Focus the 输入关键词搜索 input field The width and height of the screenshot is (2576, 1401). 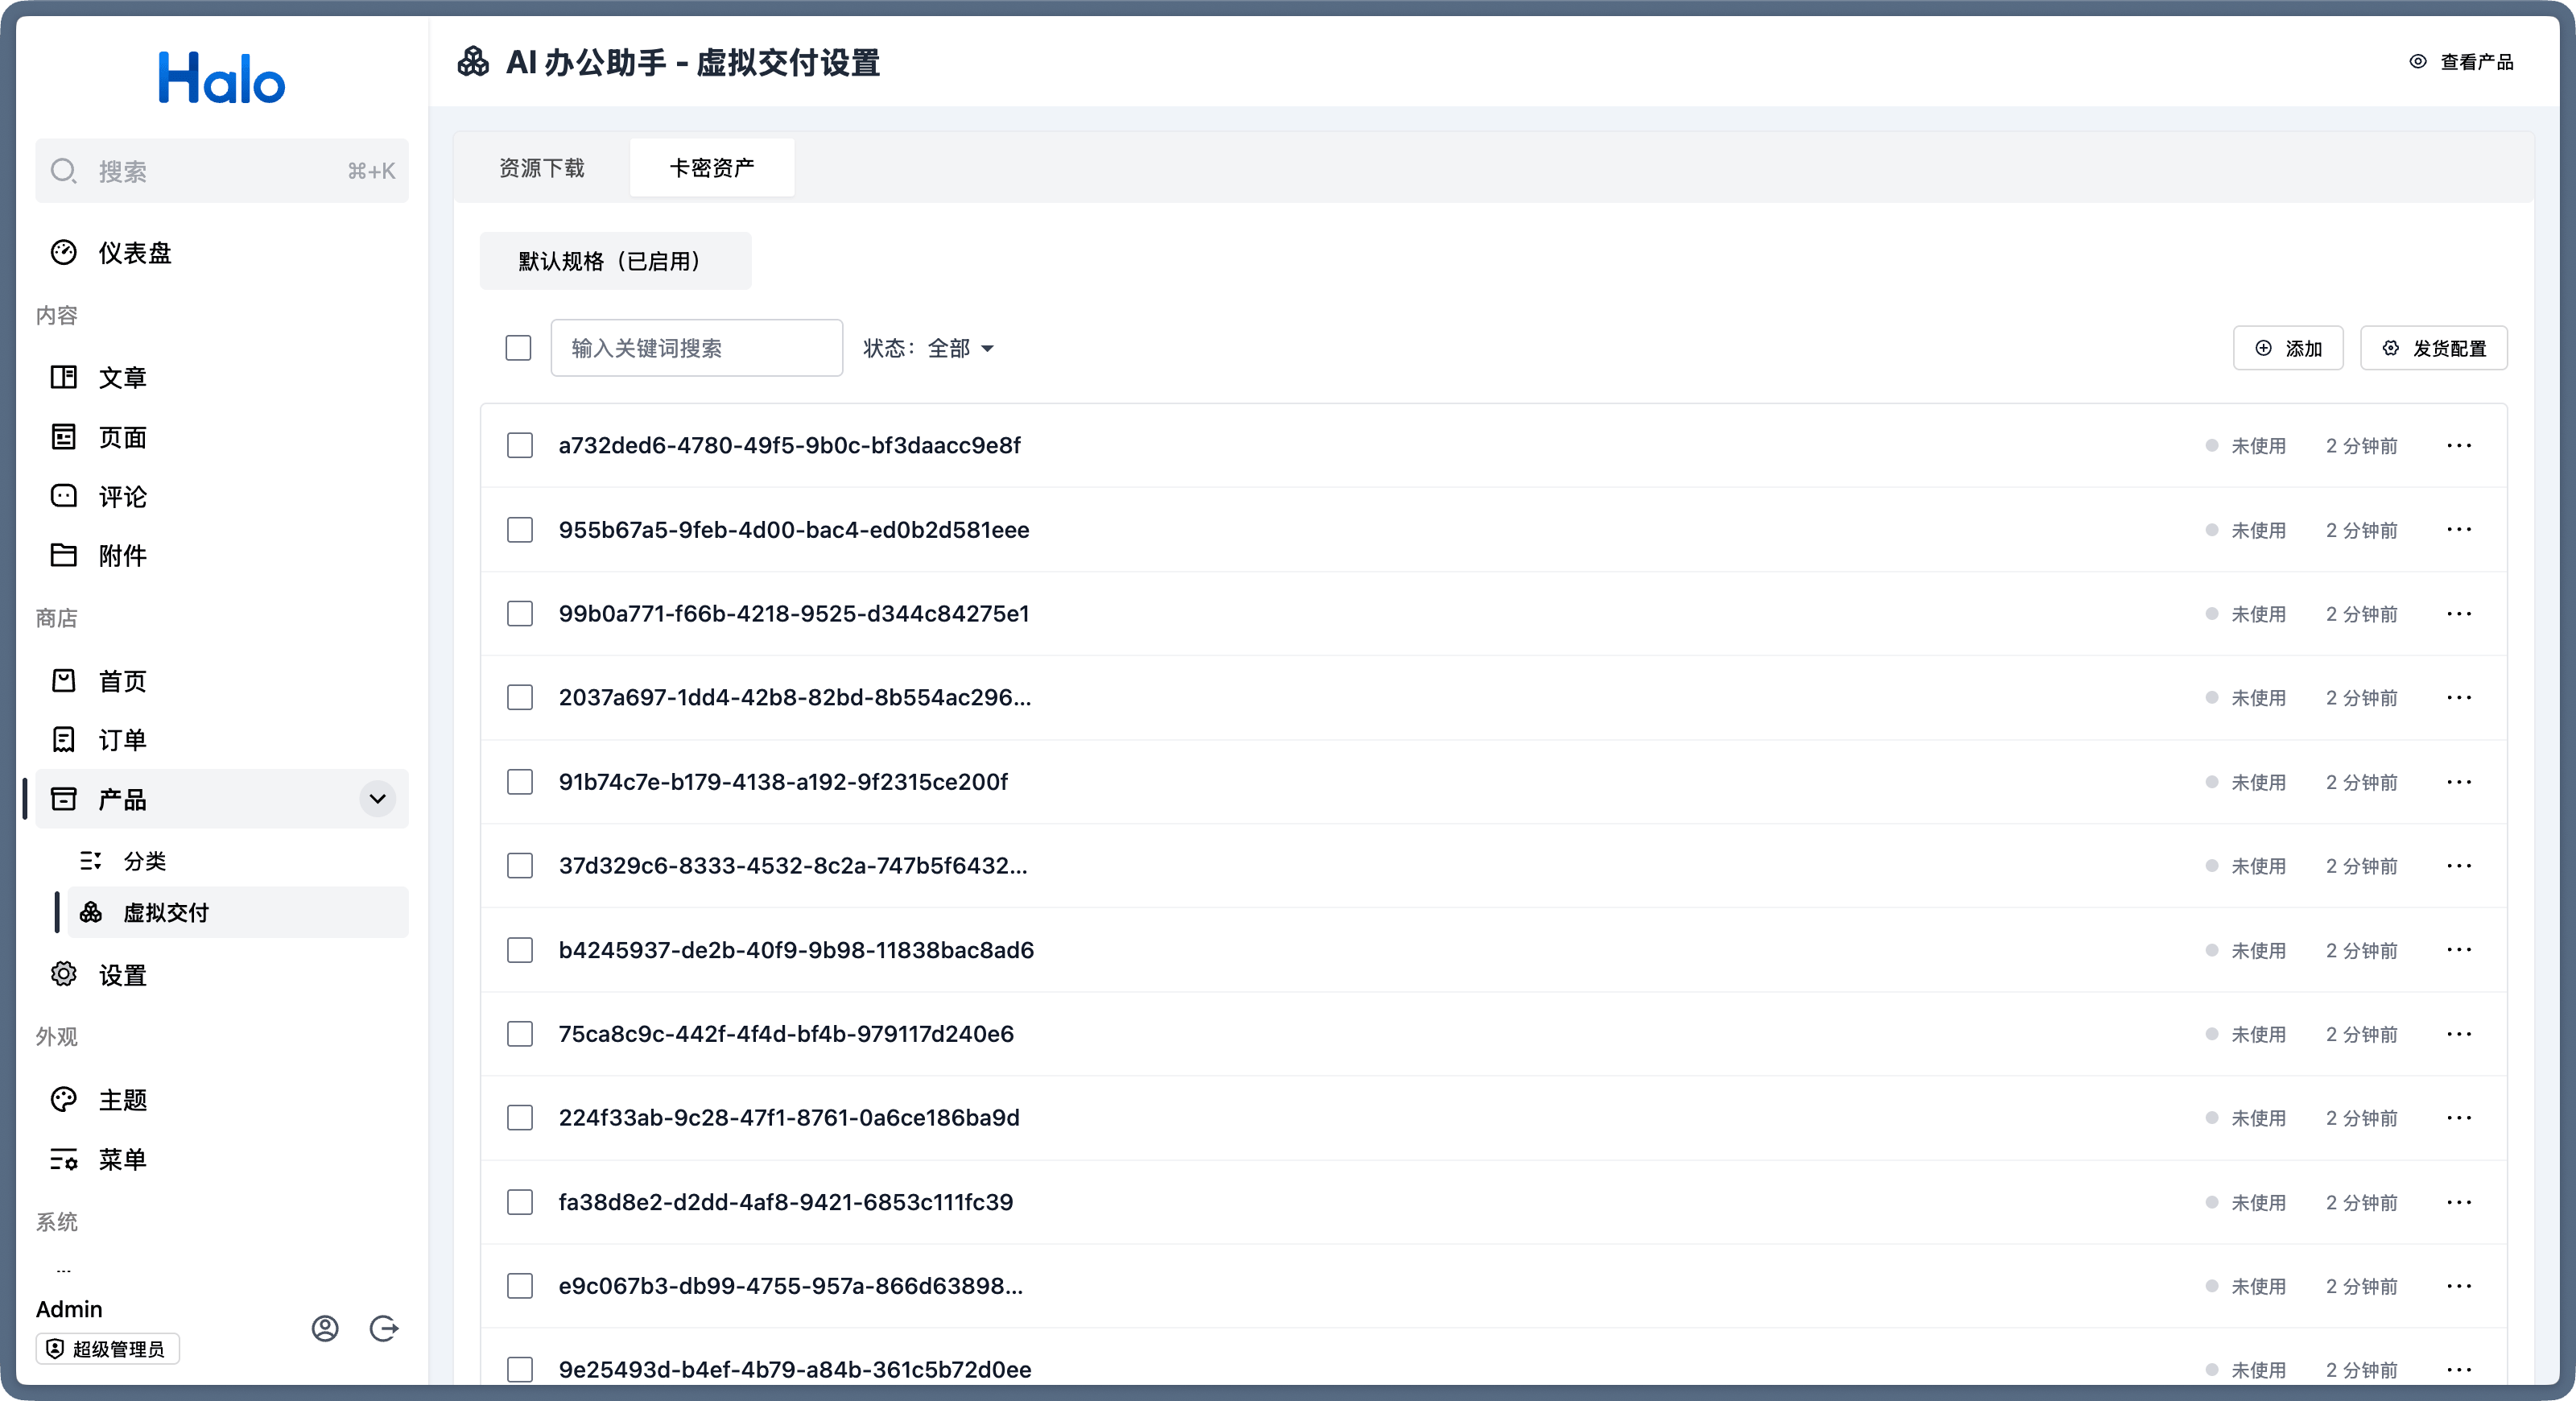(x=696, y=348)
